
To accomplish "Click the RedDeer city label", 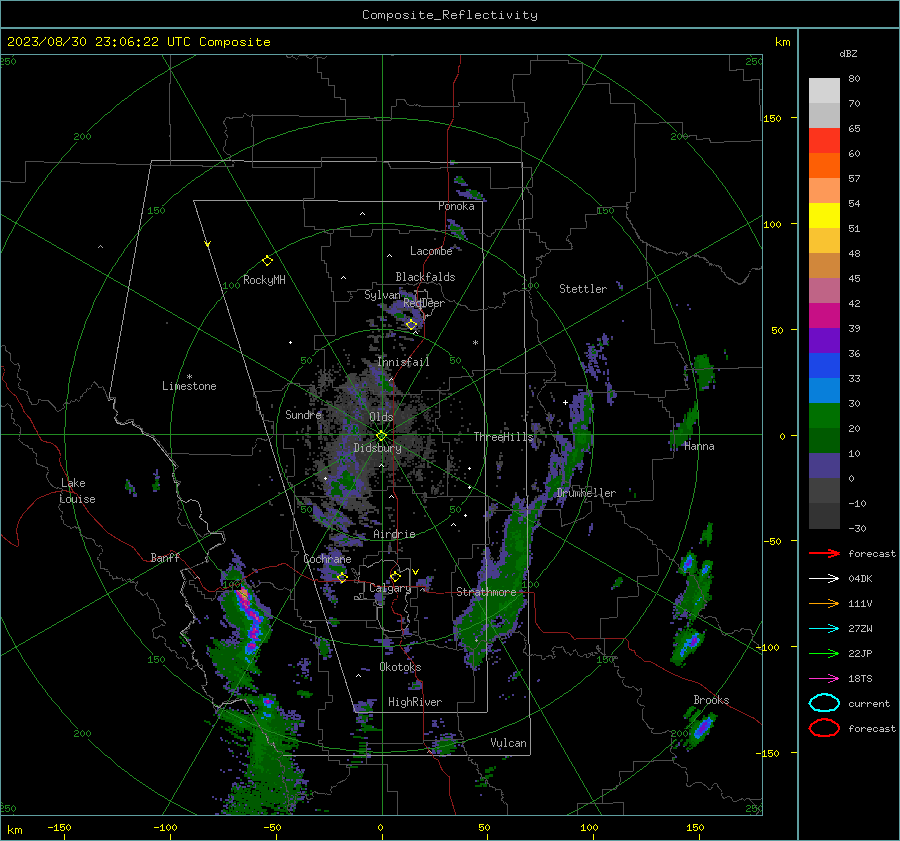I will [x=424, y=303].
